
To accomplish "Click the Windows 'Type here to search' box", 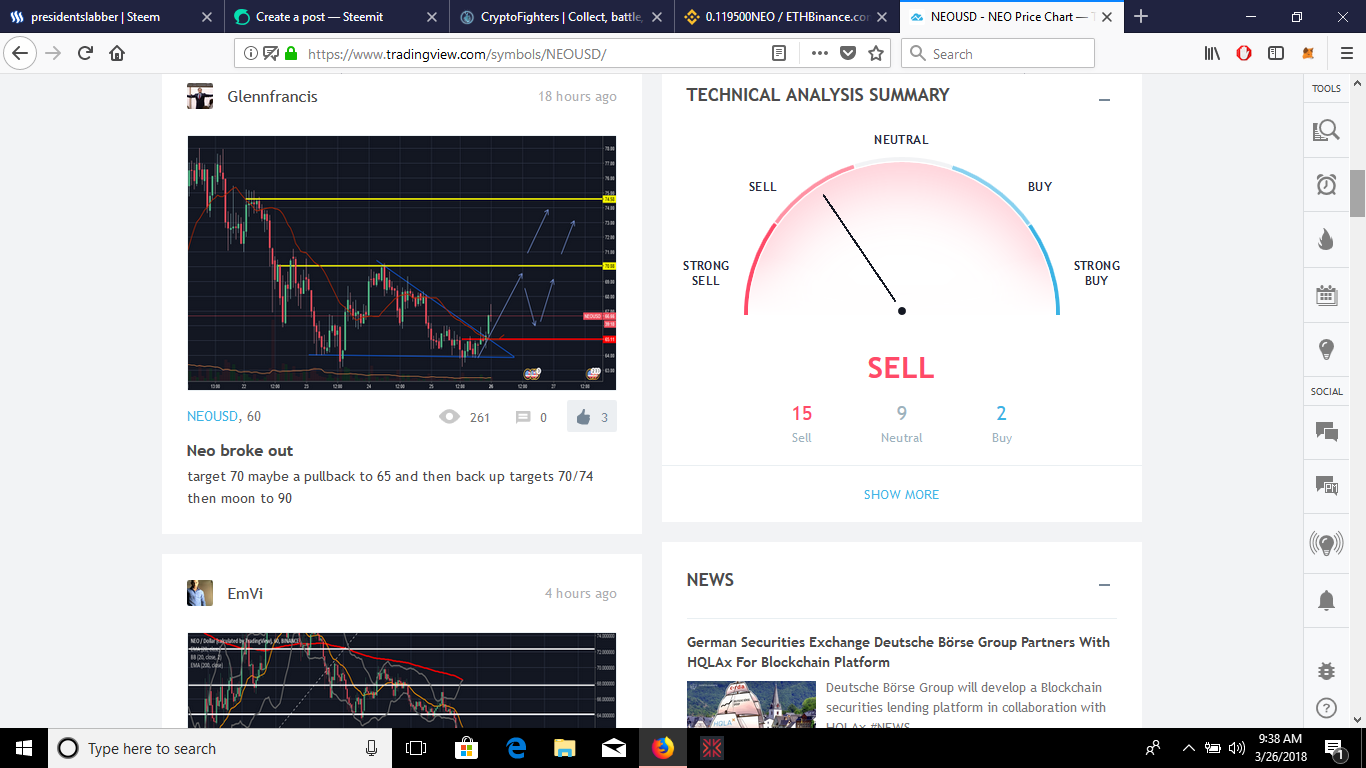I will pos(218,748).
